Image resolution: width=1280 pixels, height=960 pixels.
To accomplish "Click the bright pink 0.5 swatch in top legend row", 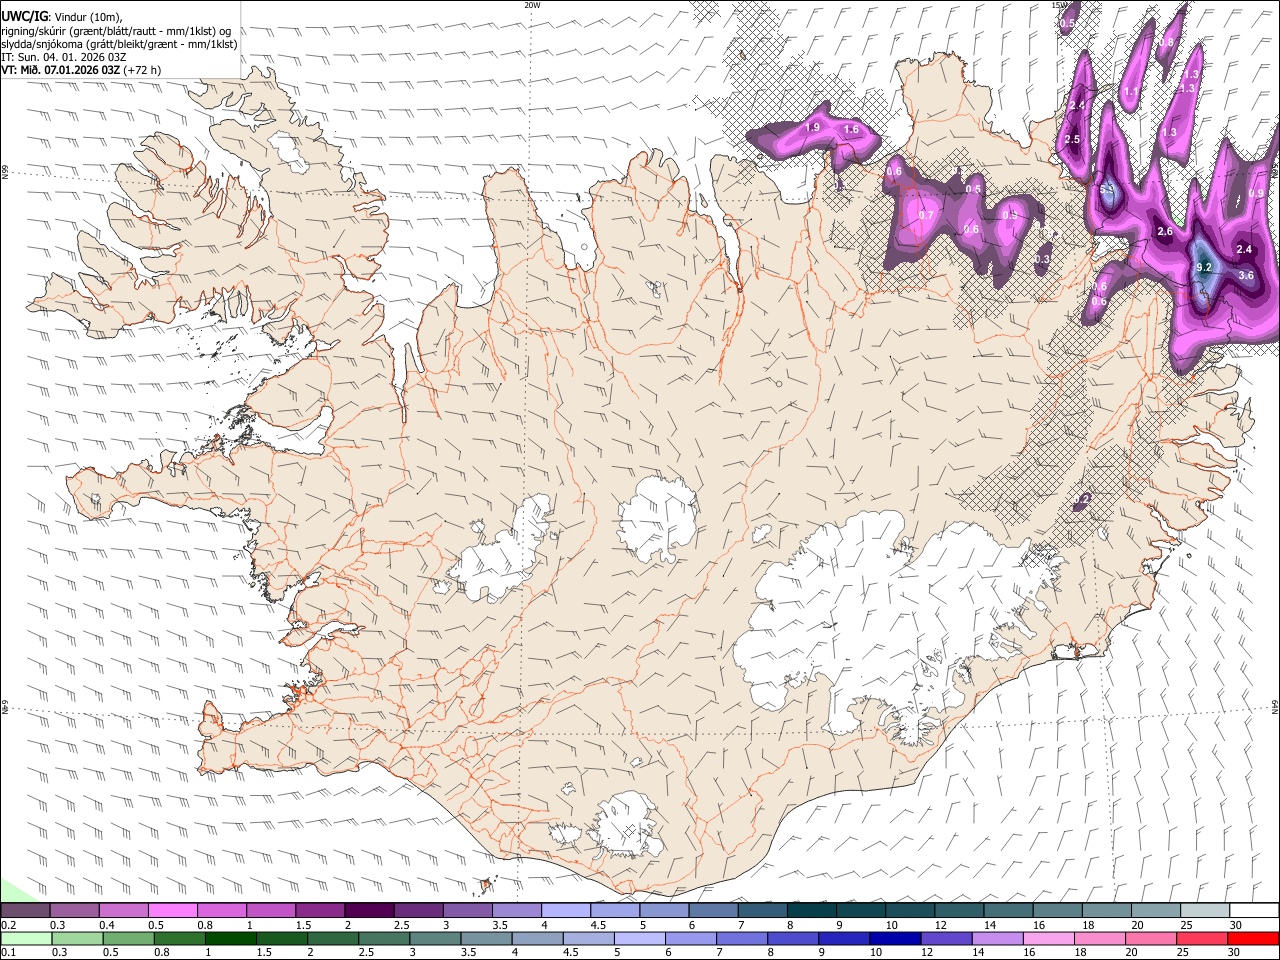I will [x=173, y=911].
